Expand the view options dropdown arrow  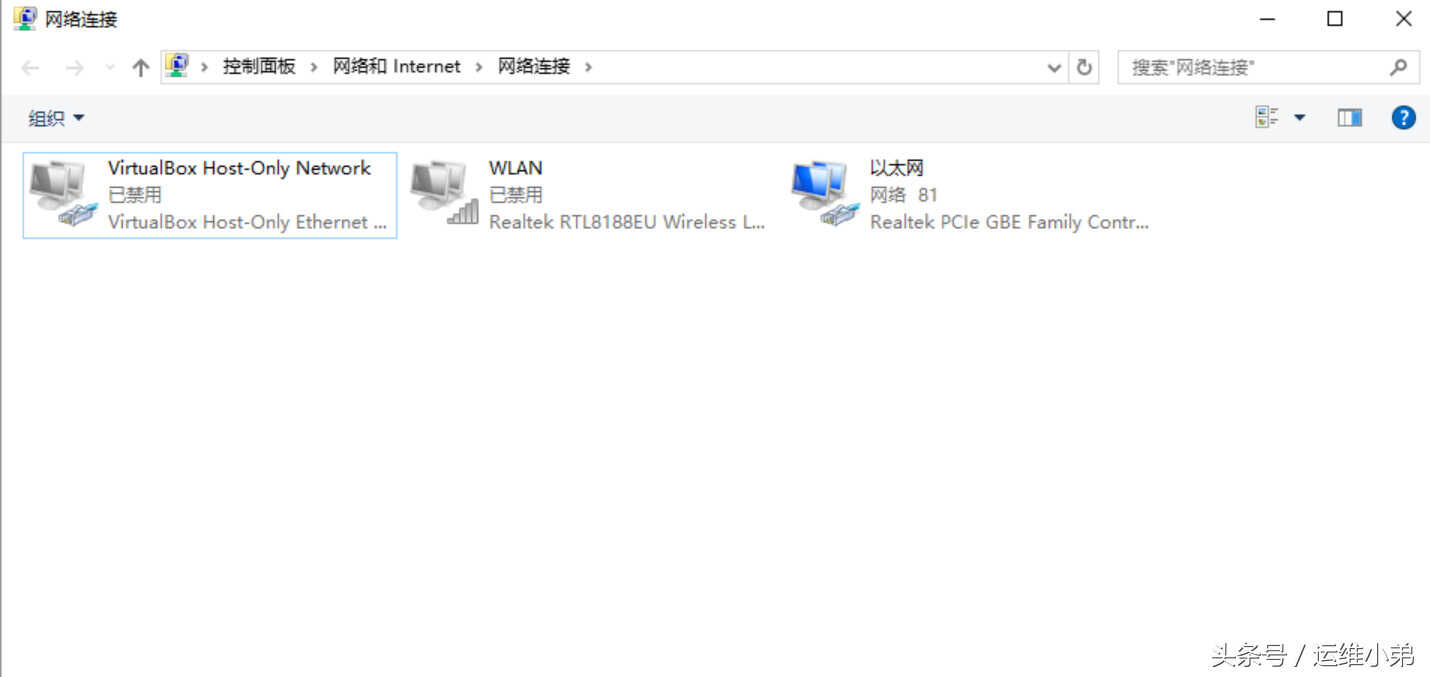pyautogui.click(x=1300, y=118)
